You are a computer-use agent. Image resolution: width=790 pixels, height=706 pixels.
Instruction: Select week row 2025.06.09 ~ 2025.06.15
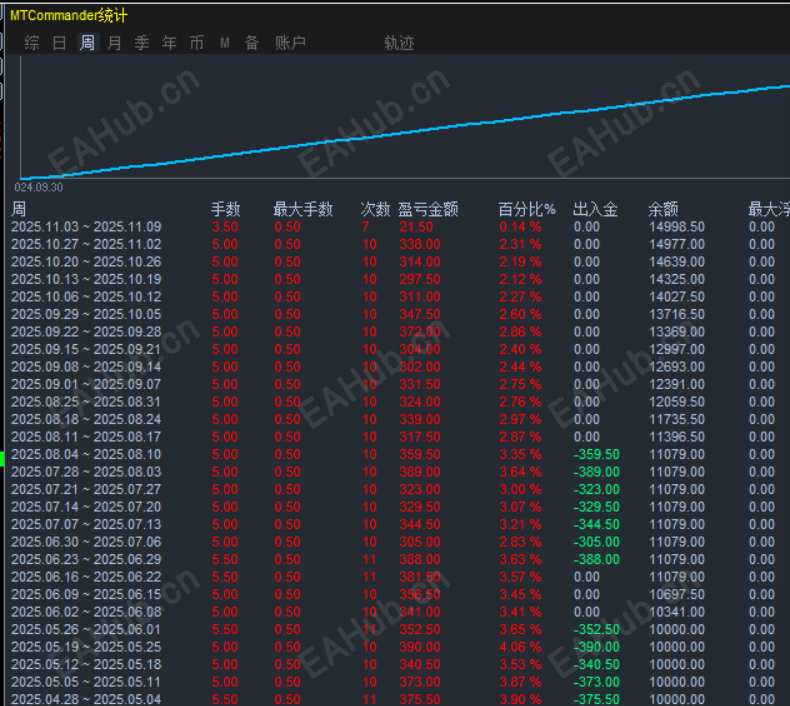pyautogui.click(x=398, y=595)
